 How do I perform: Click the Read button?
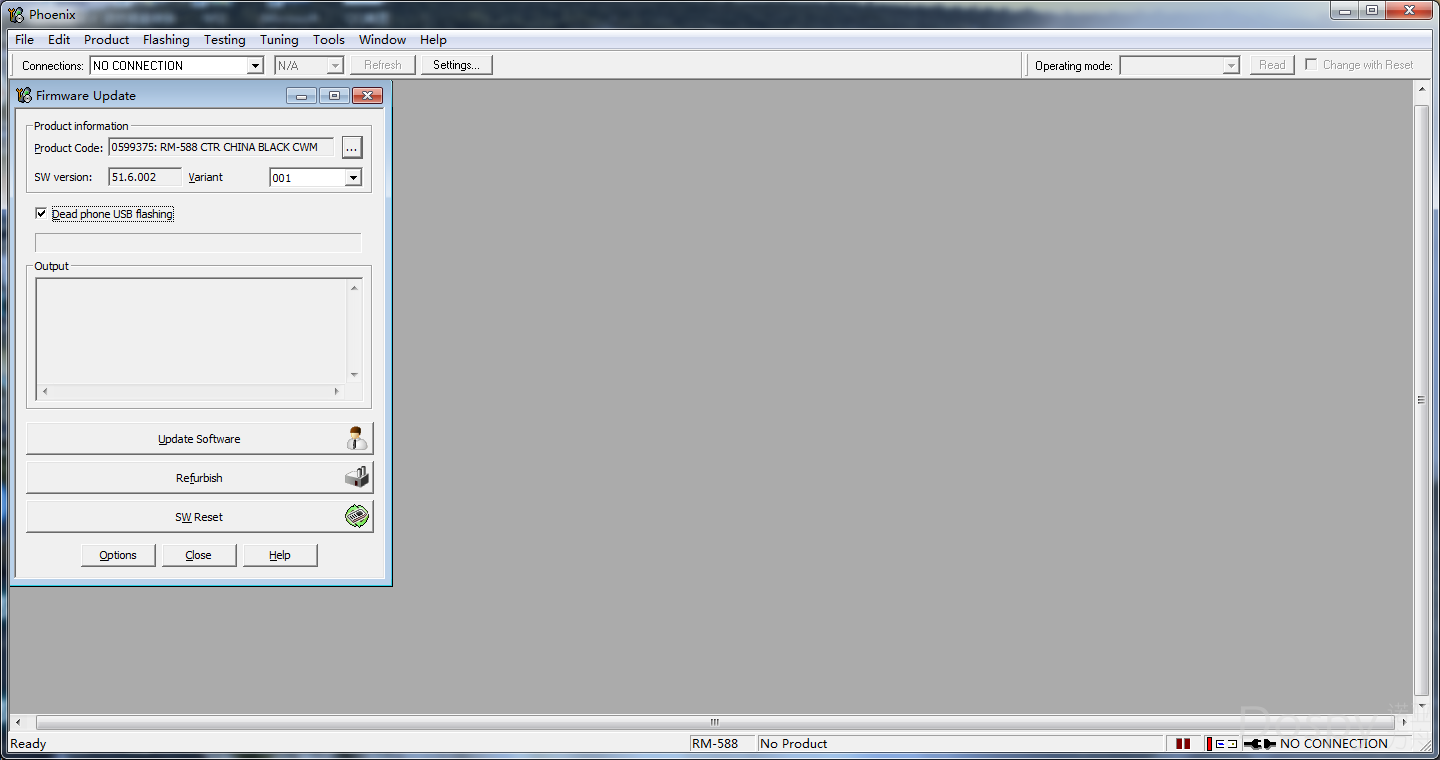1272,65
